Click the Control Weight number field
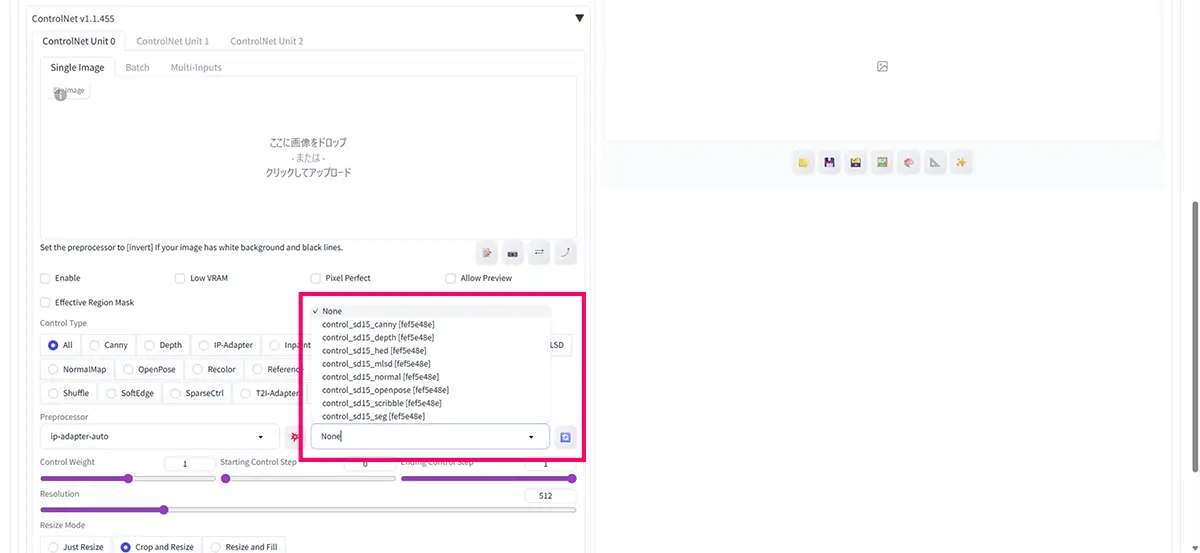The image size is (1200, 553). (189, 464)
